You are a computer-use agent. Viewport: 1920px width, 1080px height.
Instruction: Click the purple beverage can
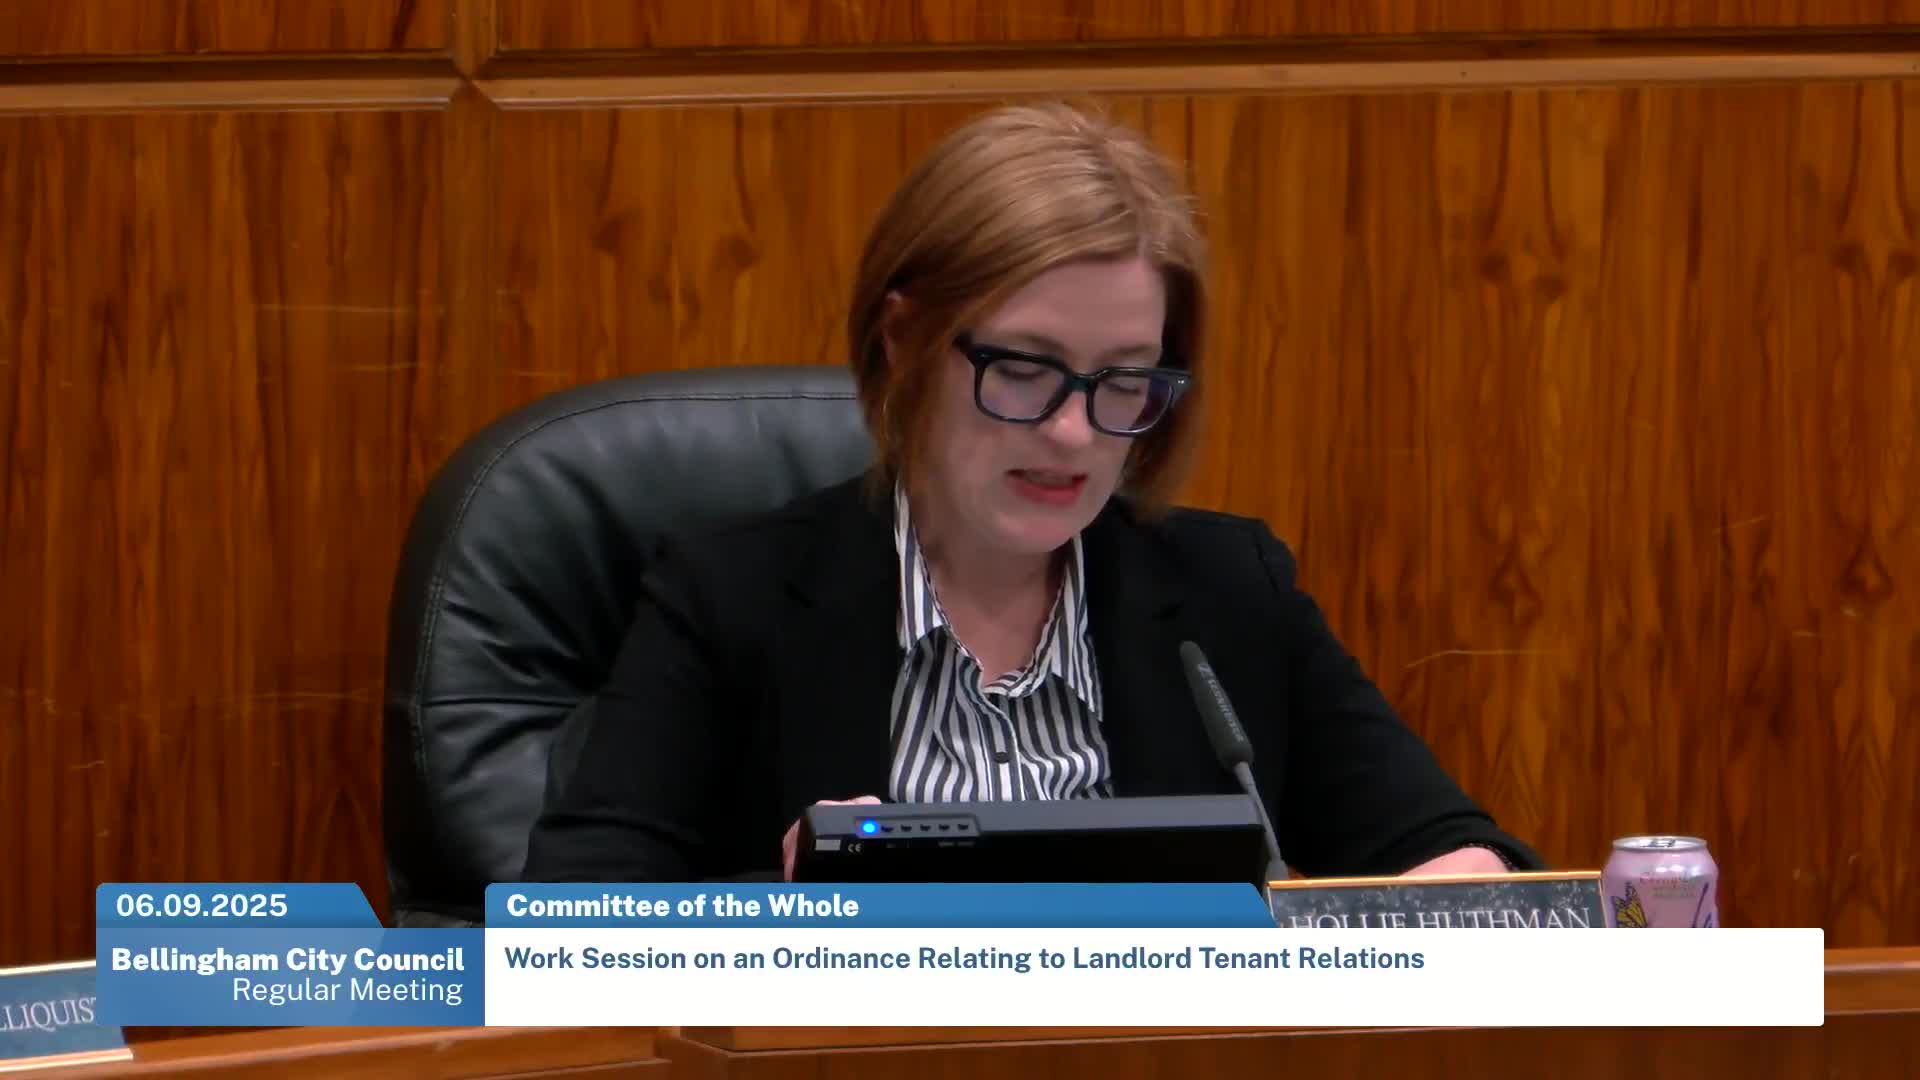[1660, 880]
